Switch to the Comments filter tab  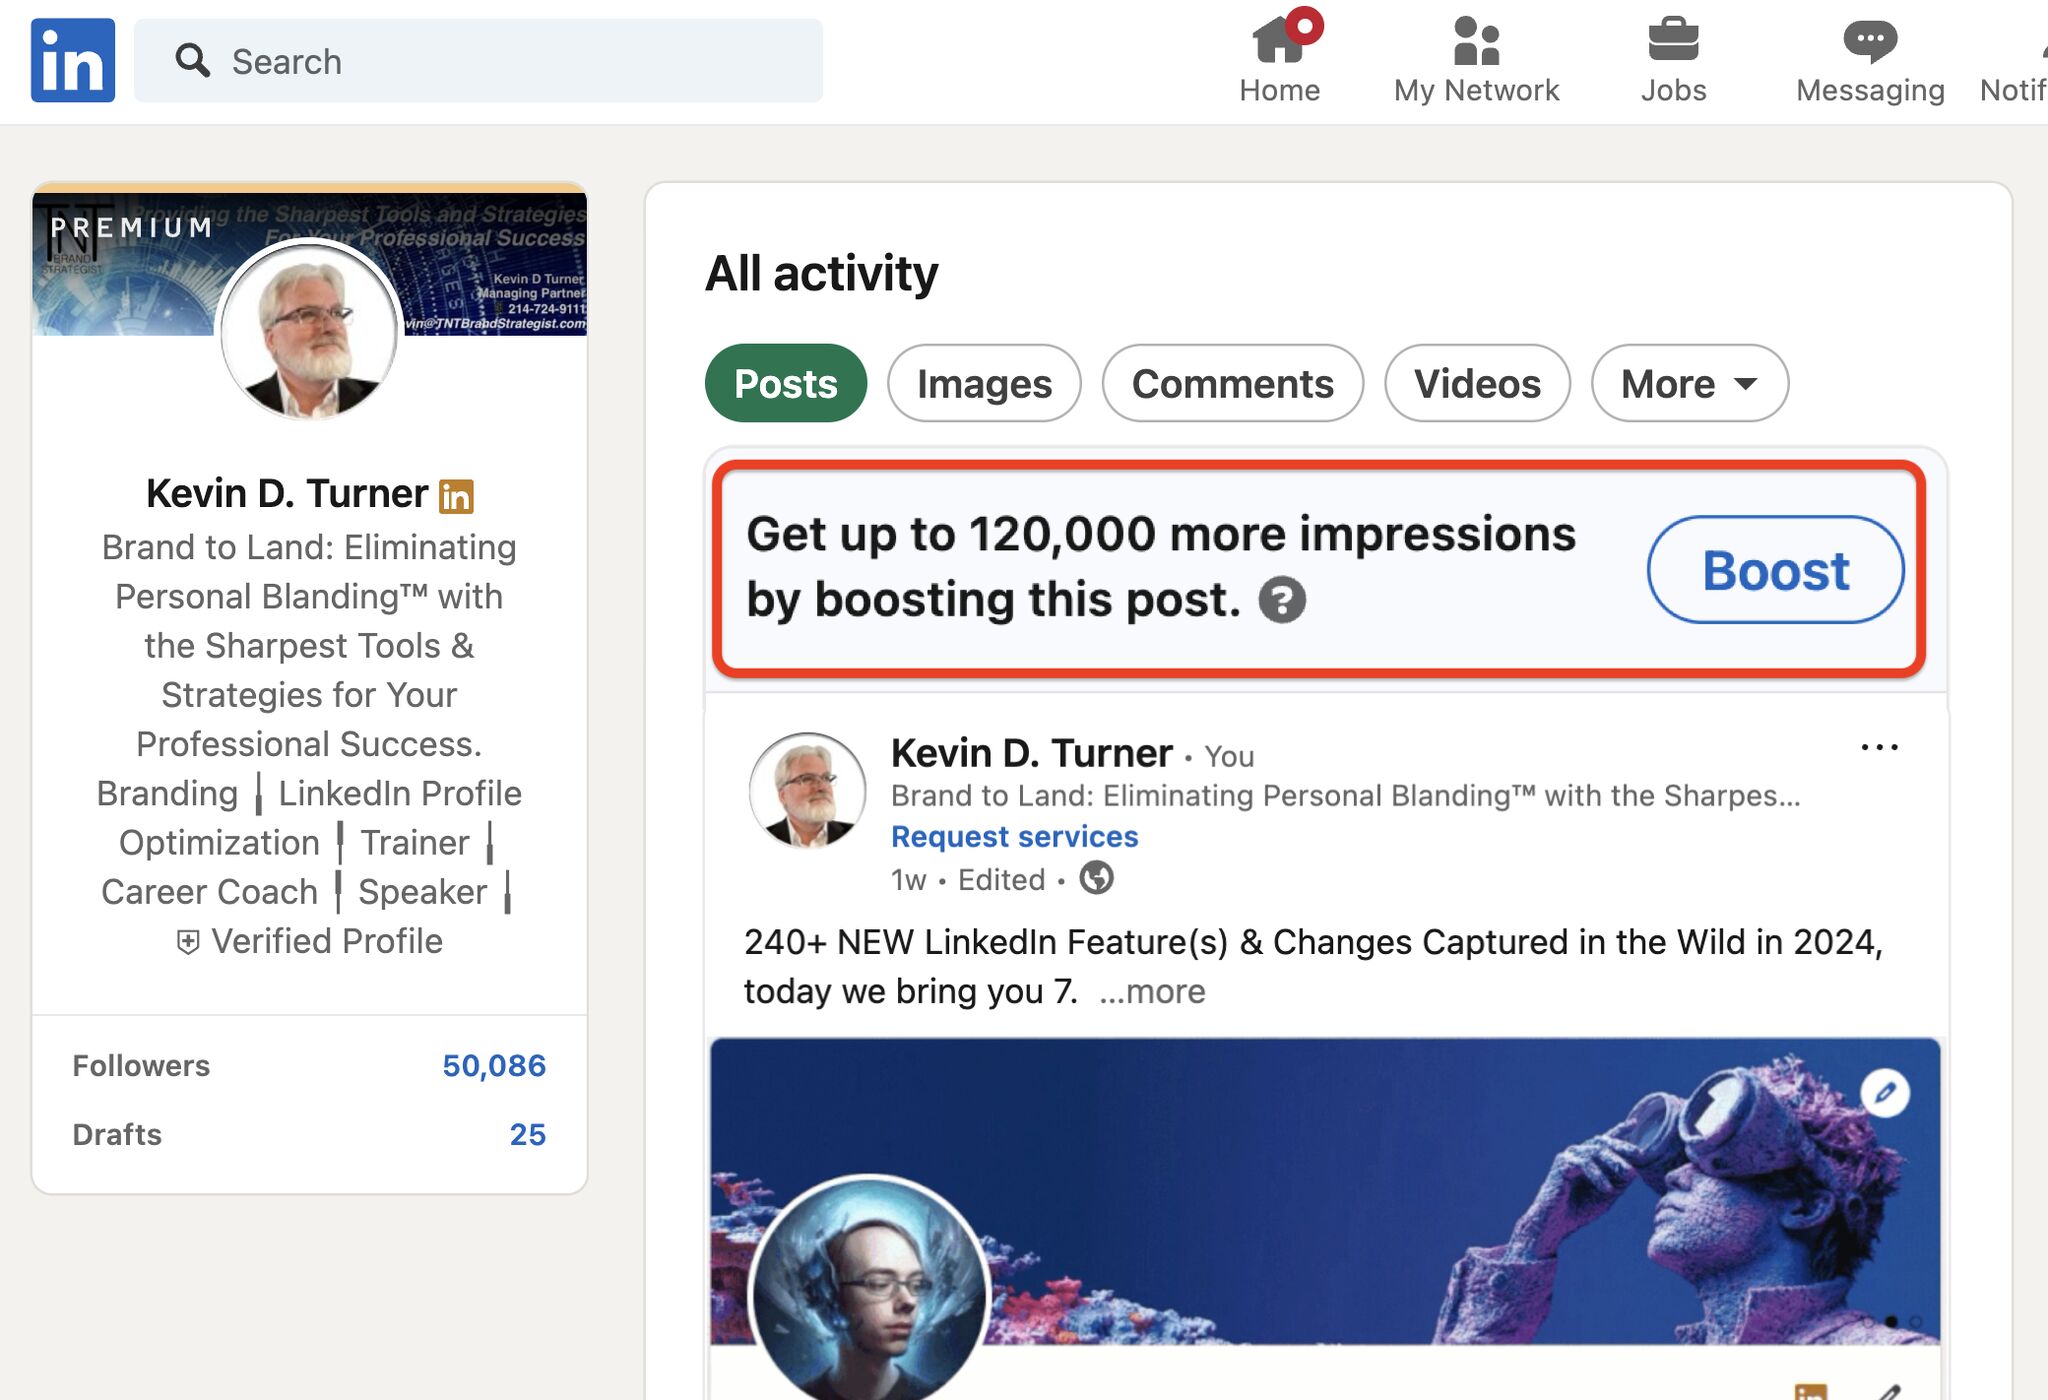pyautogui.click(x=1232, y=384)
